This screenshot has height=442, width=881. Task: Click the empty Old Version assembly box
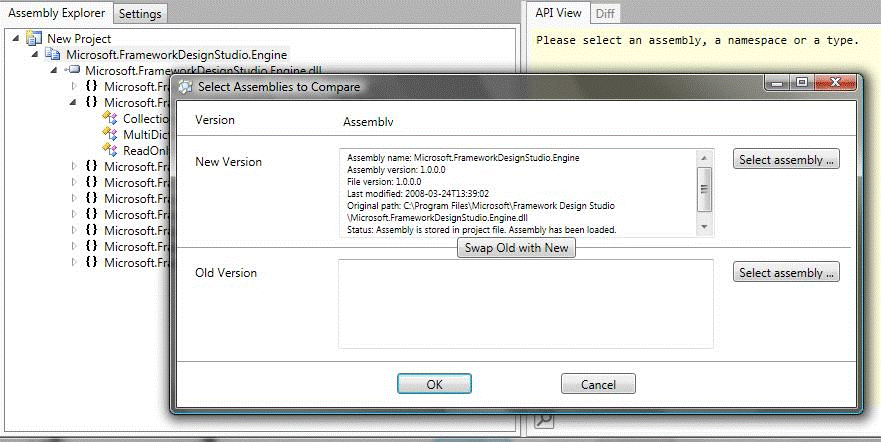[x=525, y=304]
